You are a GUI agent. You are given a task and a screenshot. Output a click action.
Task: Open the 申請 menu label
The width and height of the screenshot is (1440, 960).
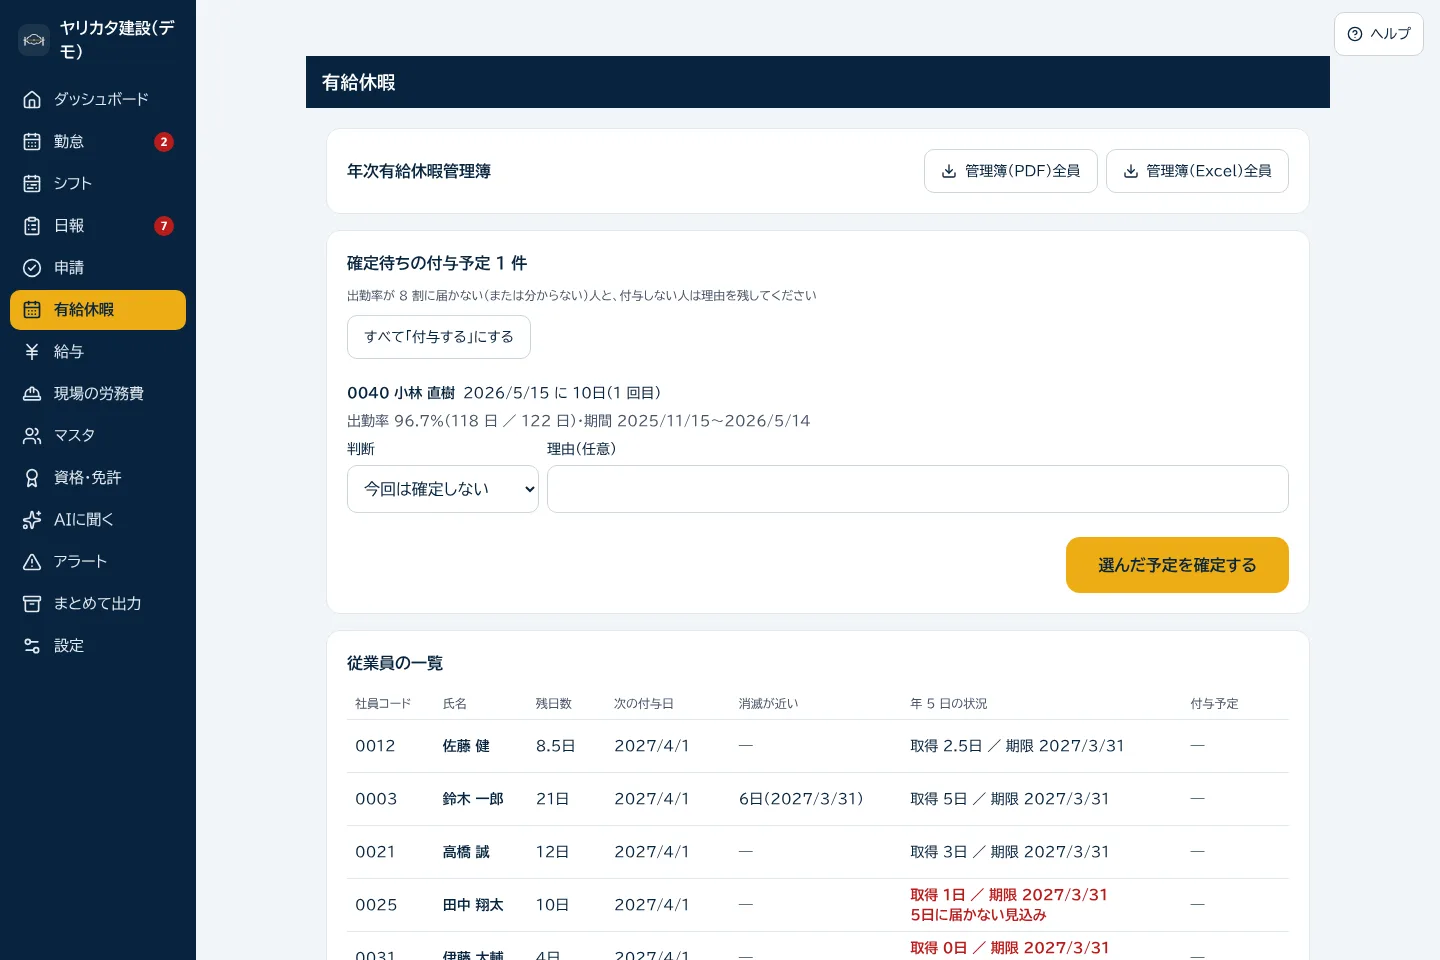(69, 267)
